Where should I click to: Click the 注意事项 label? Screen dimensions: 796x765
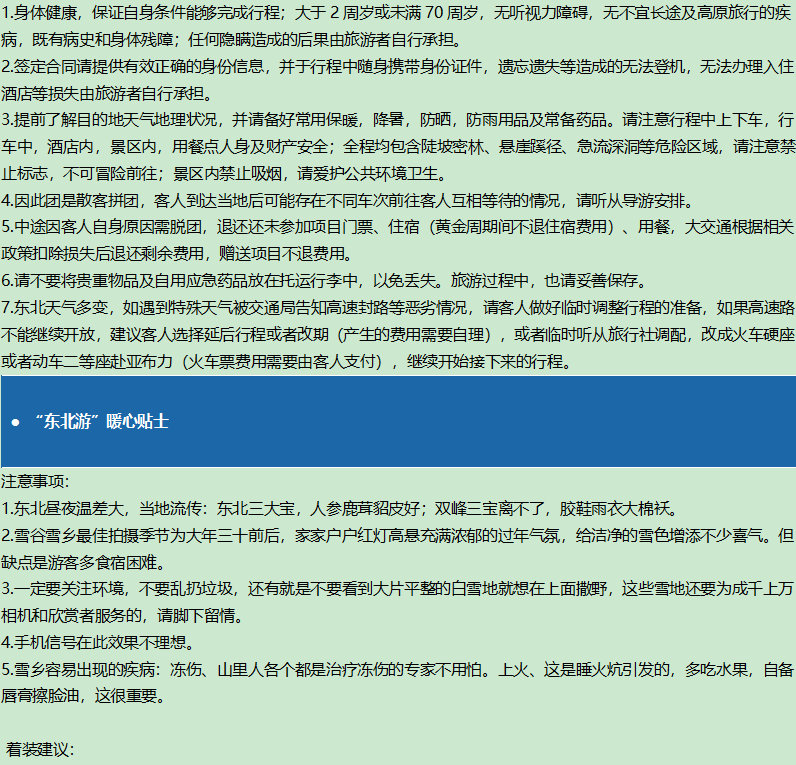[36, 481]
